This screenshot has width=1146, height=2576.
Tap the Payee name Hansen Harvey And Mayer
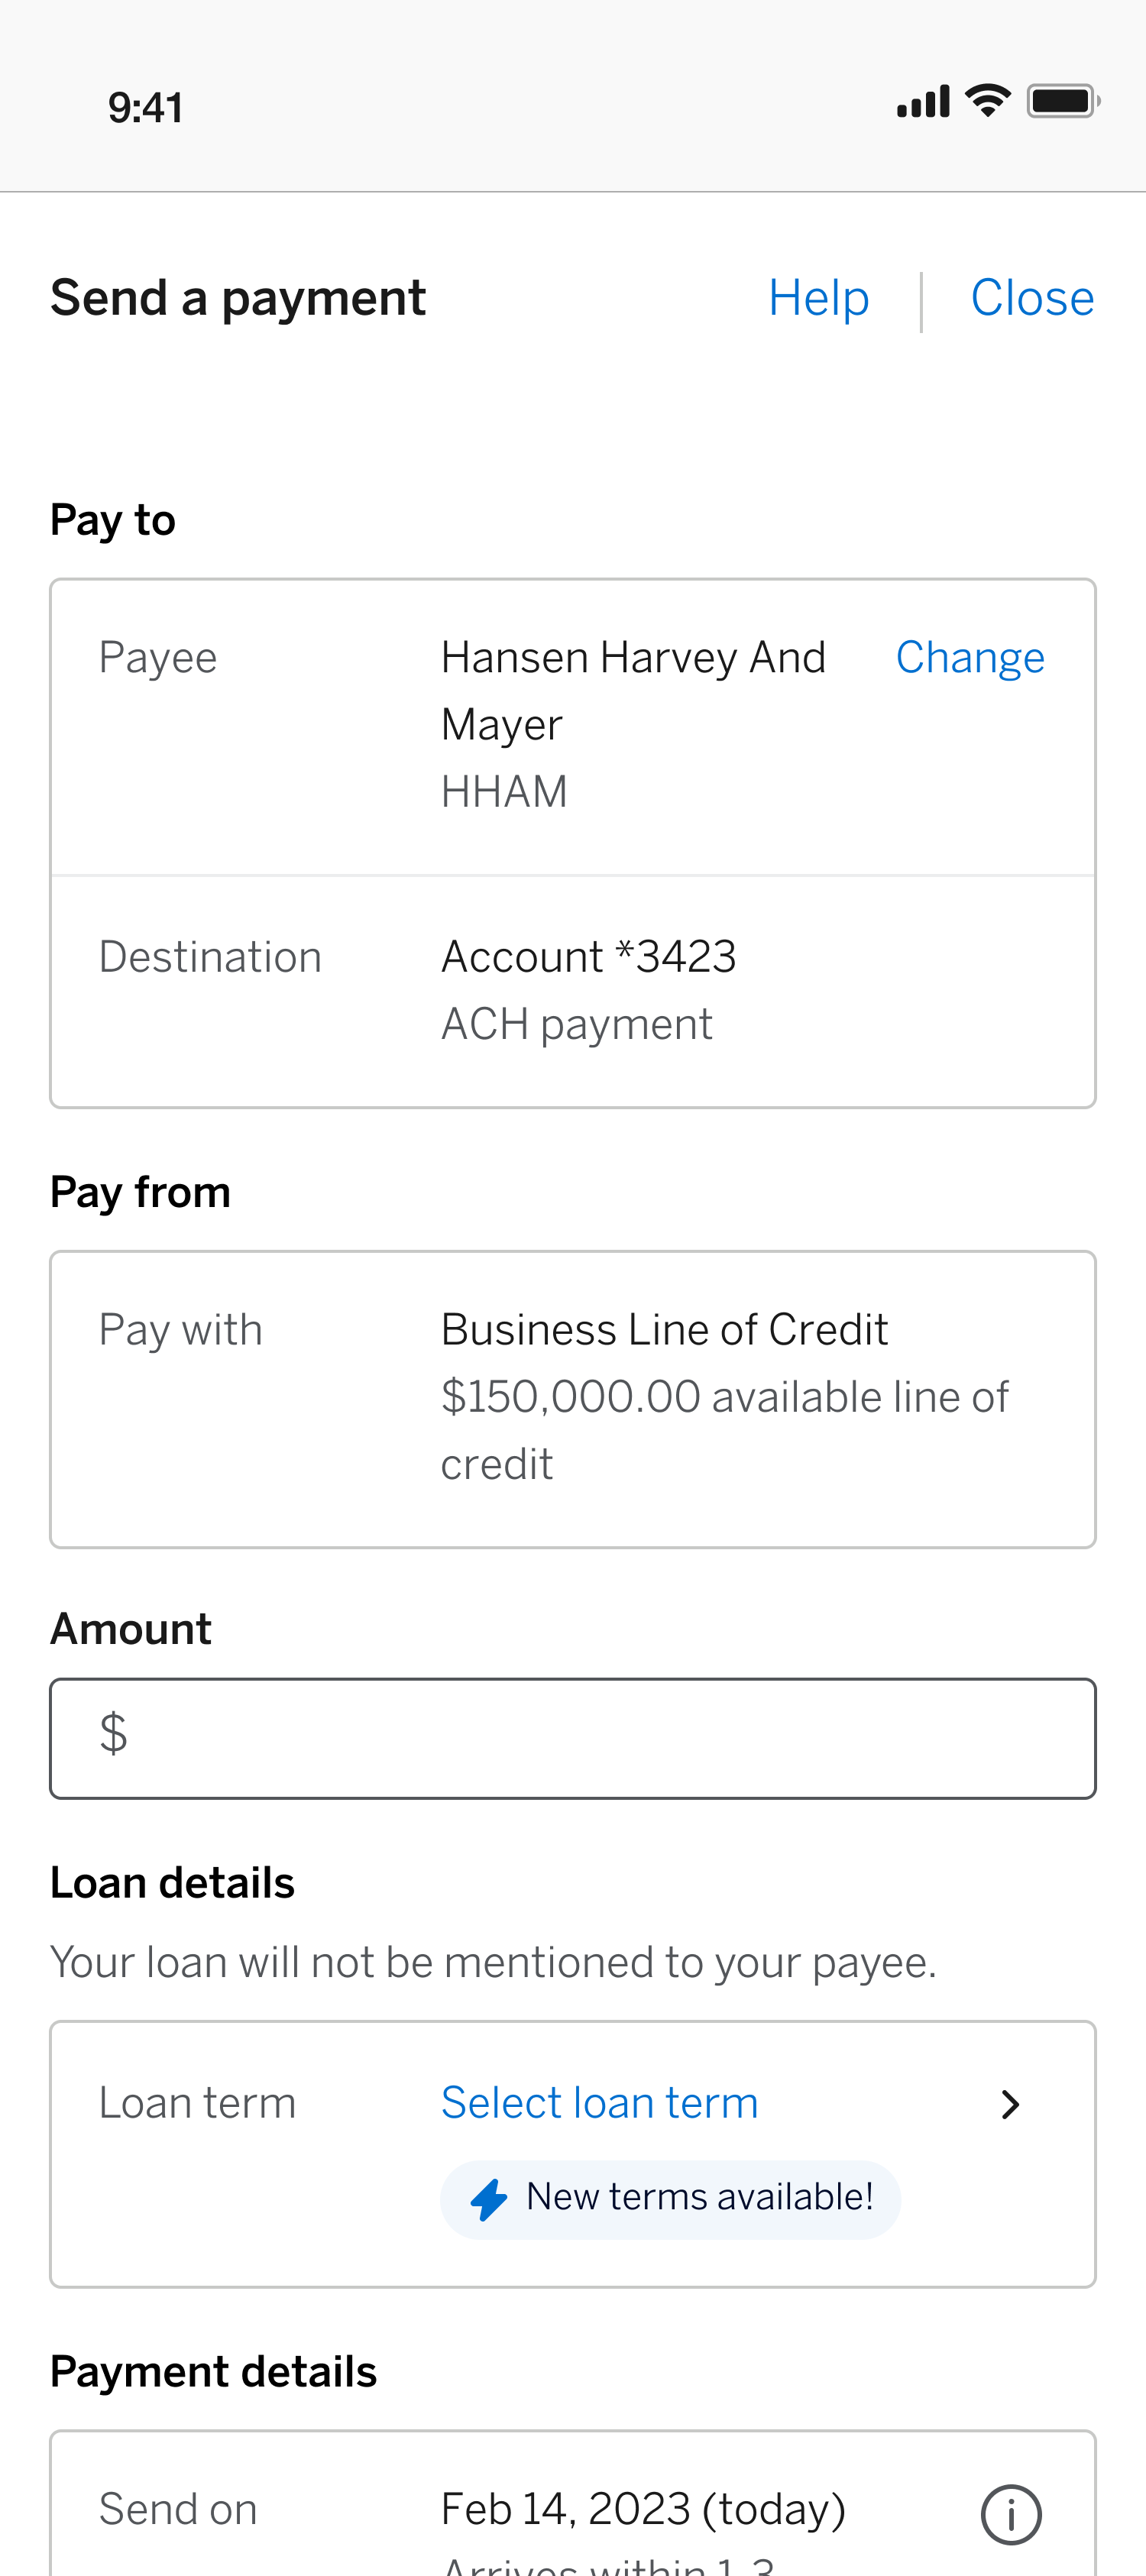pyautogui.click(x=633, y=690)
